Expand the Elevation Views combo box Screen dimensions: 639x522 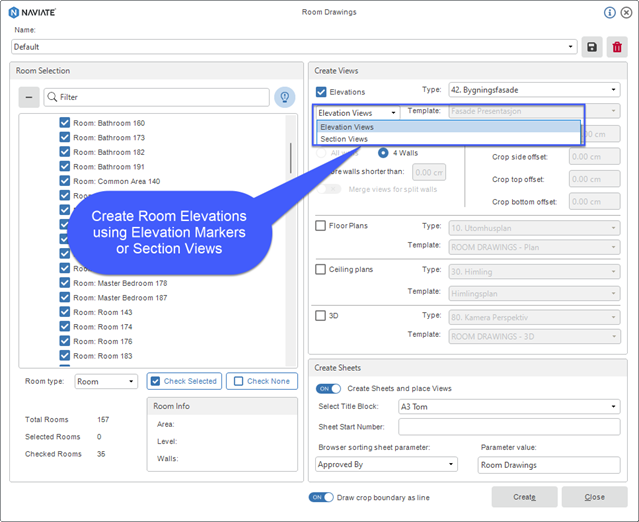(357, 113)
